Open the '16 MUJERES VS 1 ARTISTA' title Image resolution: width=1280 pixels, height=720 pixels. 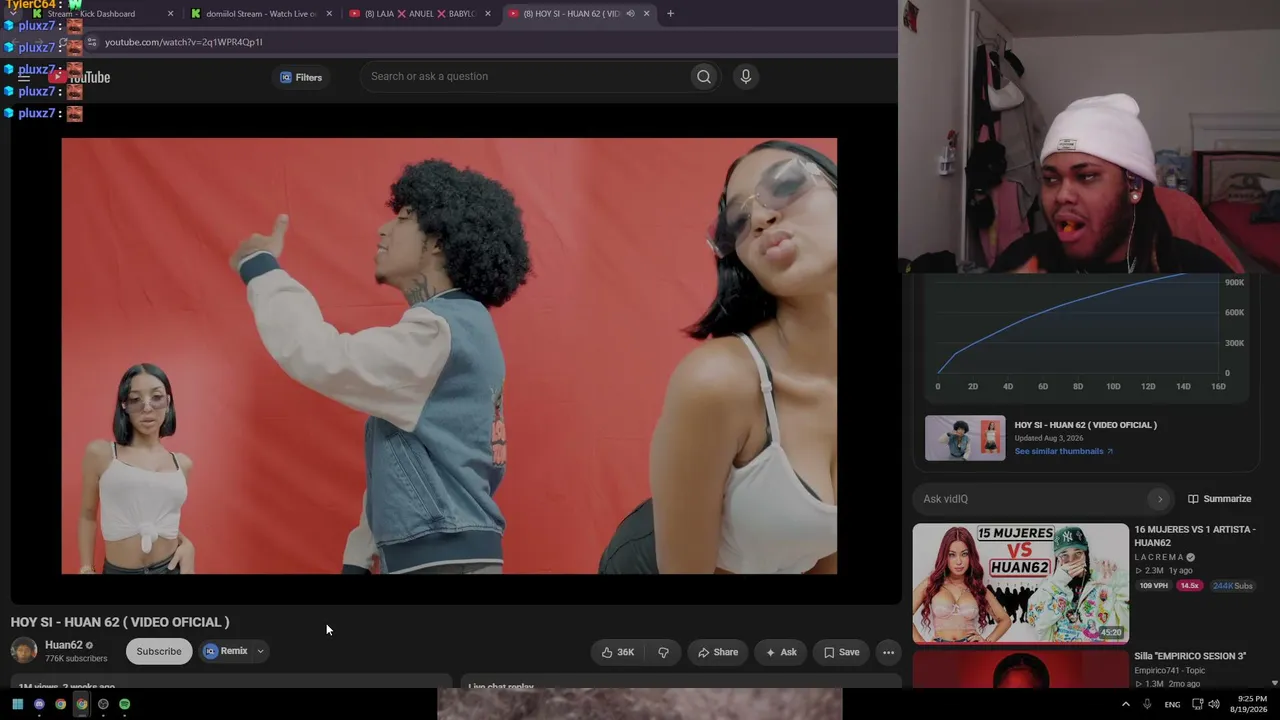(1194, 536)
